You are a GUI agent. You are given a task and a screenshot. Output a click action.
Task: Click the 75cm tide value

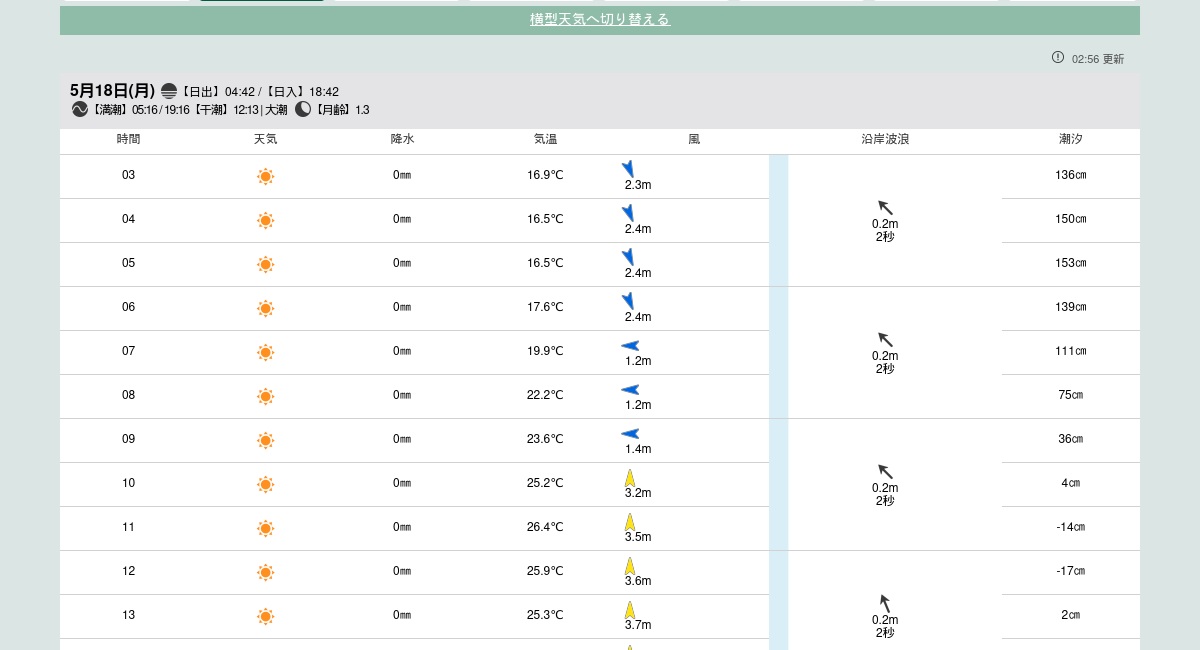(x=1070, y=396)
